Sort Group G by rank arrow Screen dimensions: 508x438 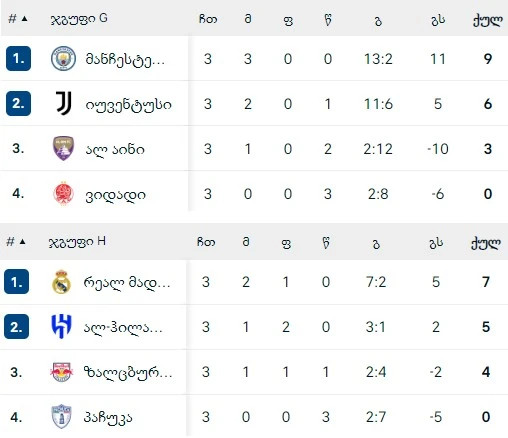point(24,19)
